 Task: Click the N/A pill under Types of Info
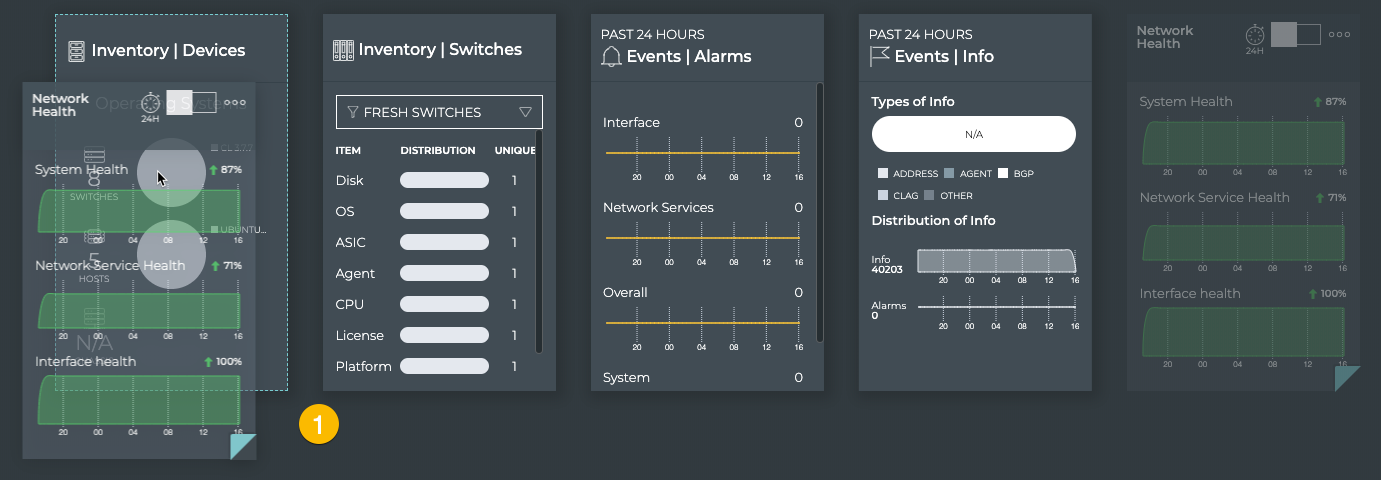973,134
